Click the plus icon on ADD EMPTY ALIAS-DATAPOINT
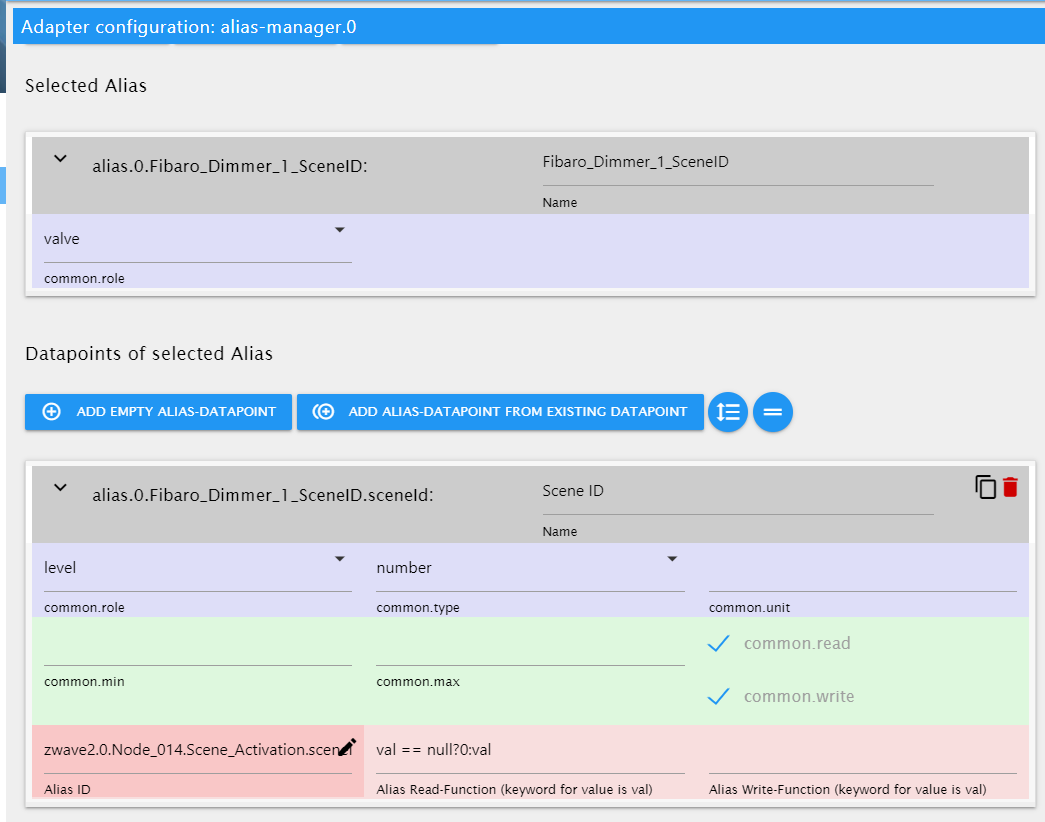1045x822 pixels. click(x=51, y=411)
